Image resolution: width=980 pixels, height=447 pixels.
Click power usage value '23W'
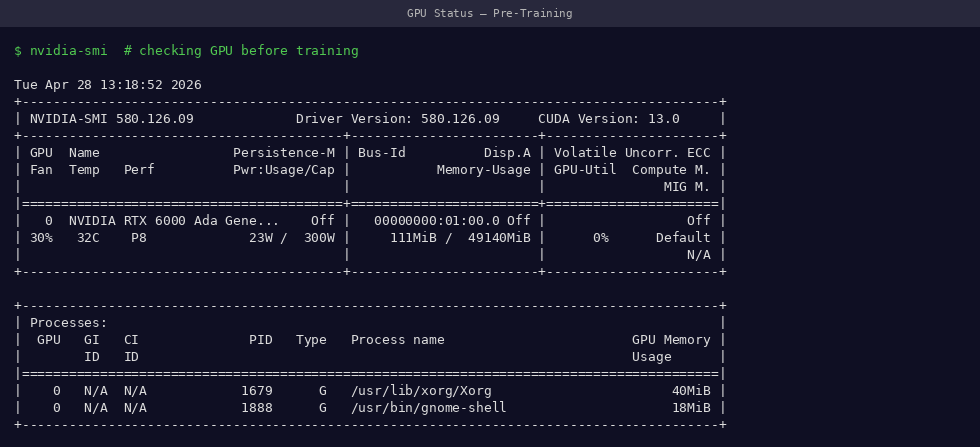pyautogui.click(x=261, y=238)
